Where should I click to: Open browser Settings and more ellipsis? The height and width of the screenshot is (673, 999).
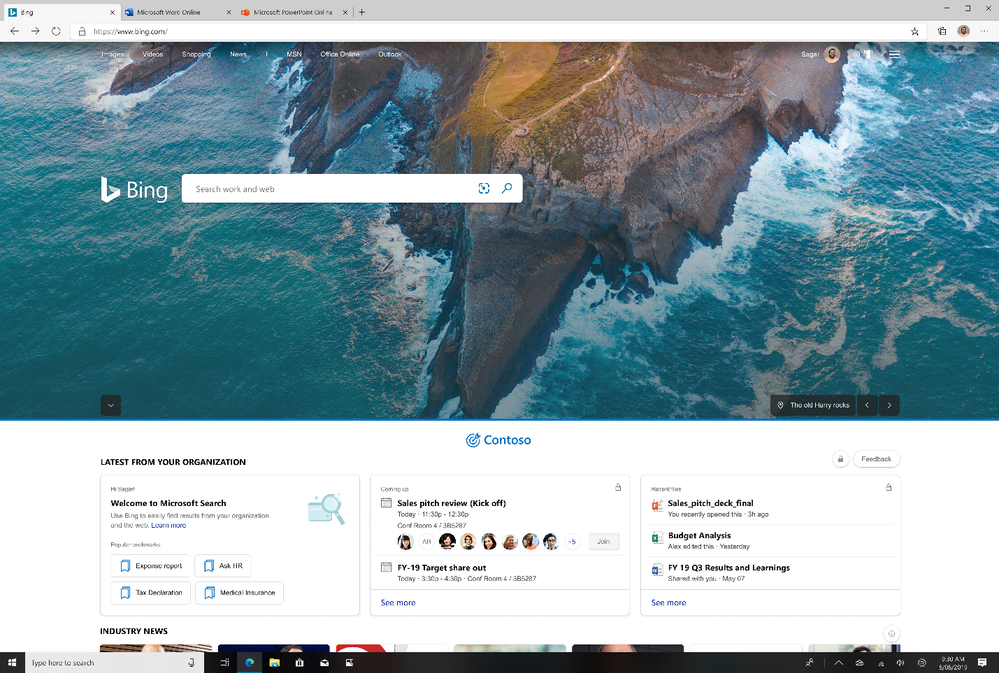[985, 31]
